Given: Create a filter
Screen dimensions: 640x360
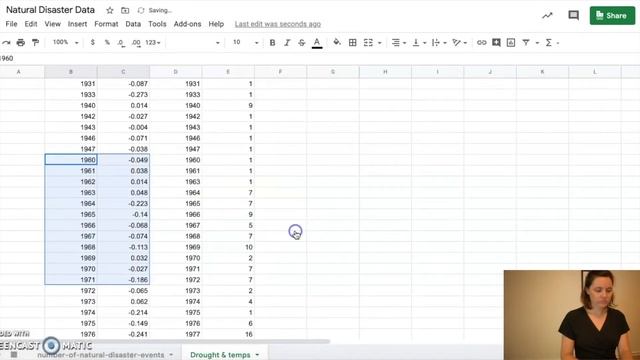Looking at the screenshot, I should (526, 42).
